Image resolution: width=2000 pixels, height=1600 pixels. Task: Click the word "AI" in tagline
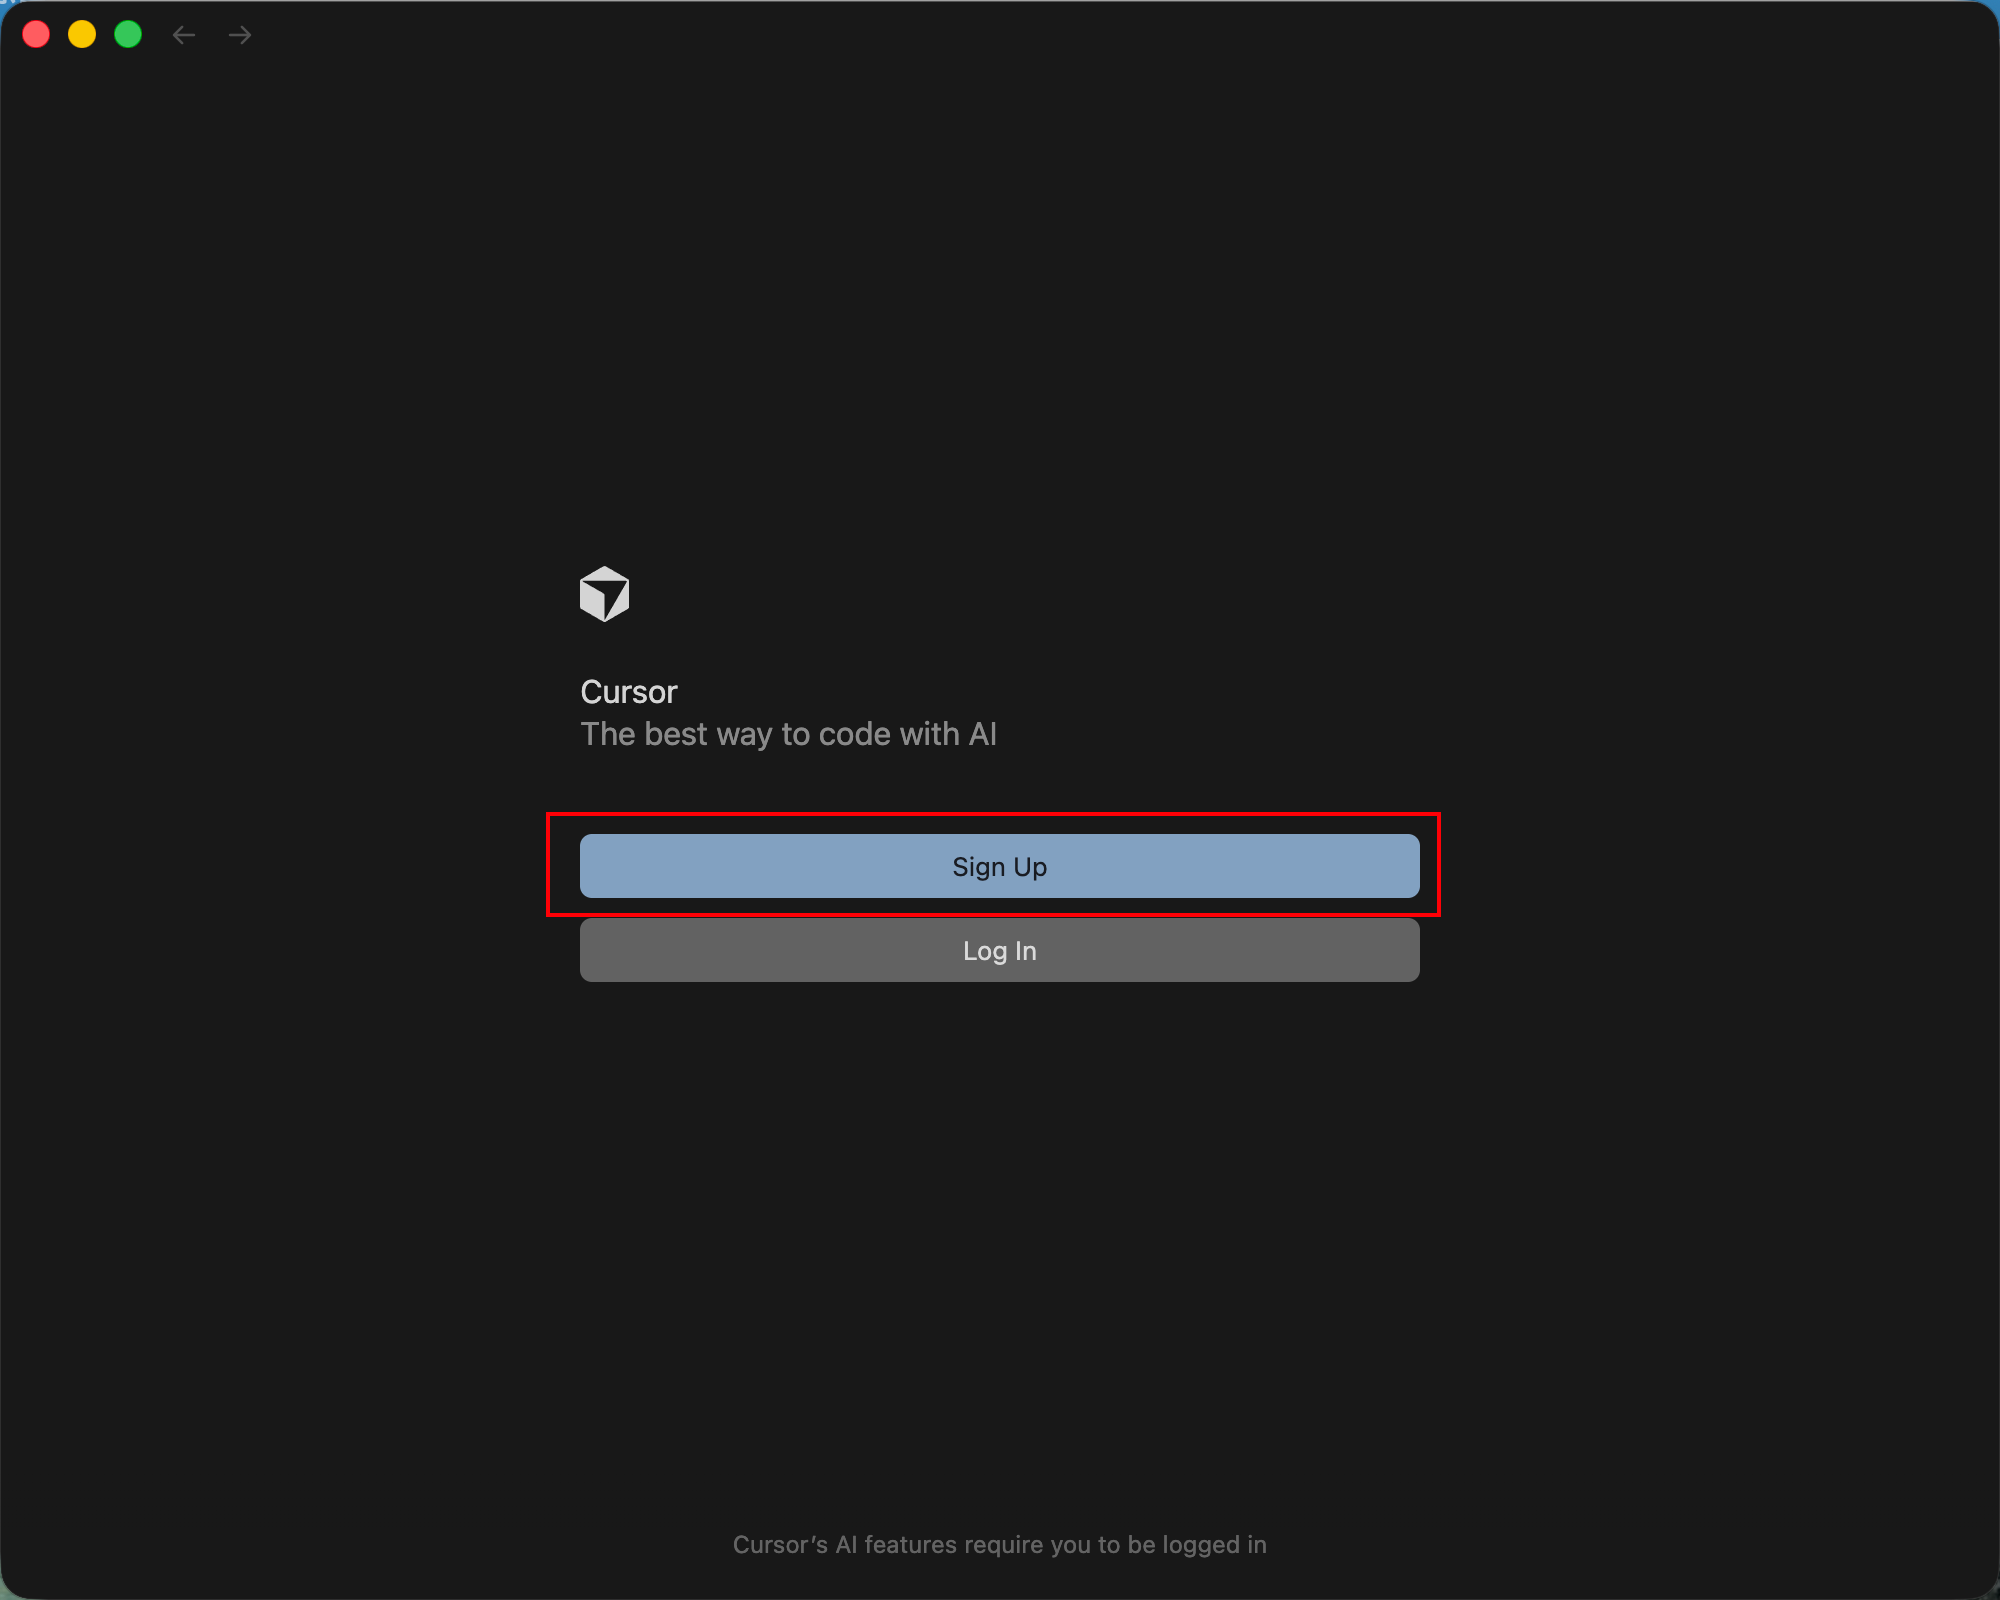coord(982,734)
